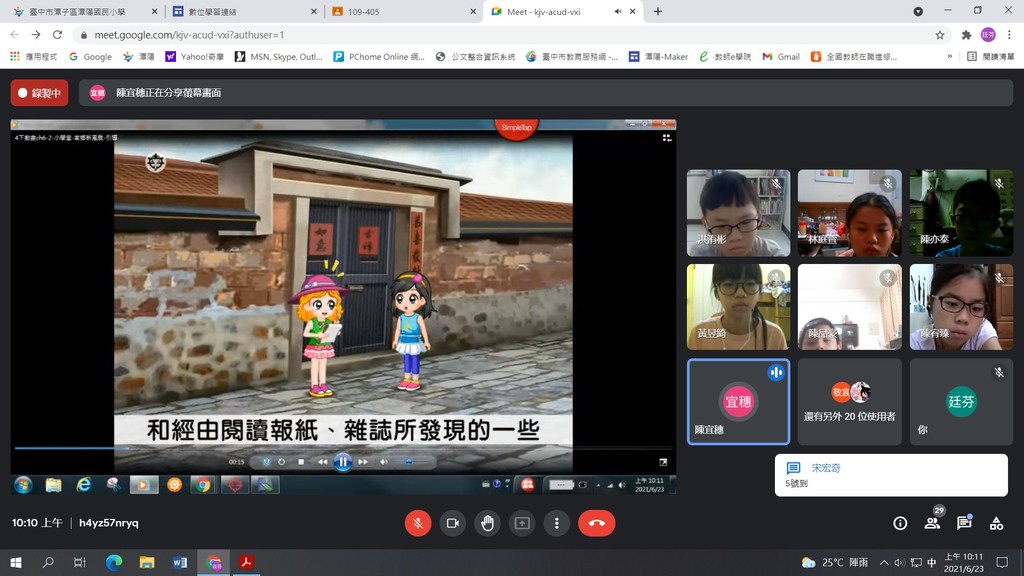Click the 陳宜穗 presenting banner
The width and height of the screenshot is (1024, 576).
pyautogui.click(x=546, y=93)
